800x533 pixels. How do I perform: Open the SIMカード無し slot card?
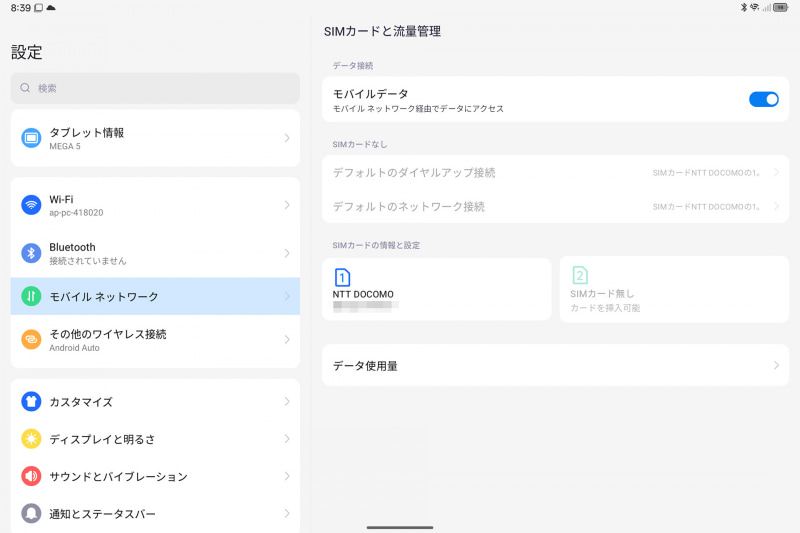(x=674, y=289)
